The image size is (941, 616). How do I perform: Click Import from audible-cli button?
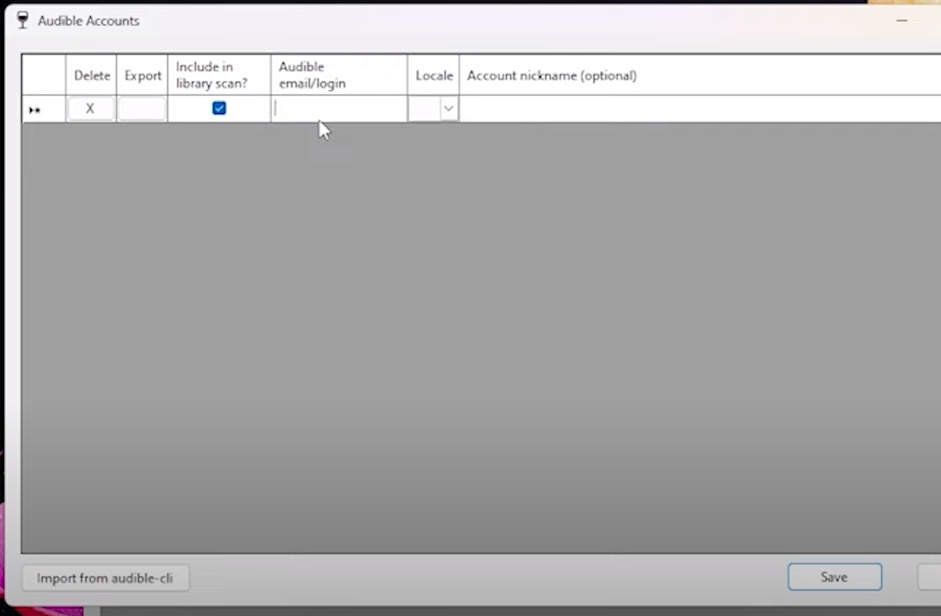[106, 578]
